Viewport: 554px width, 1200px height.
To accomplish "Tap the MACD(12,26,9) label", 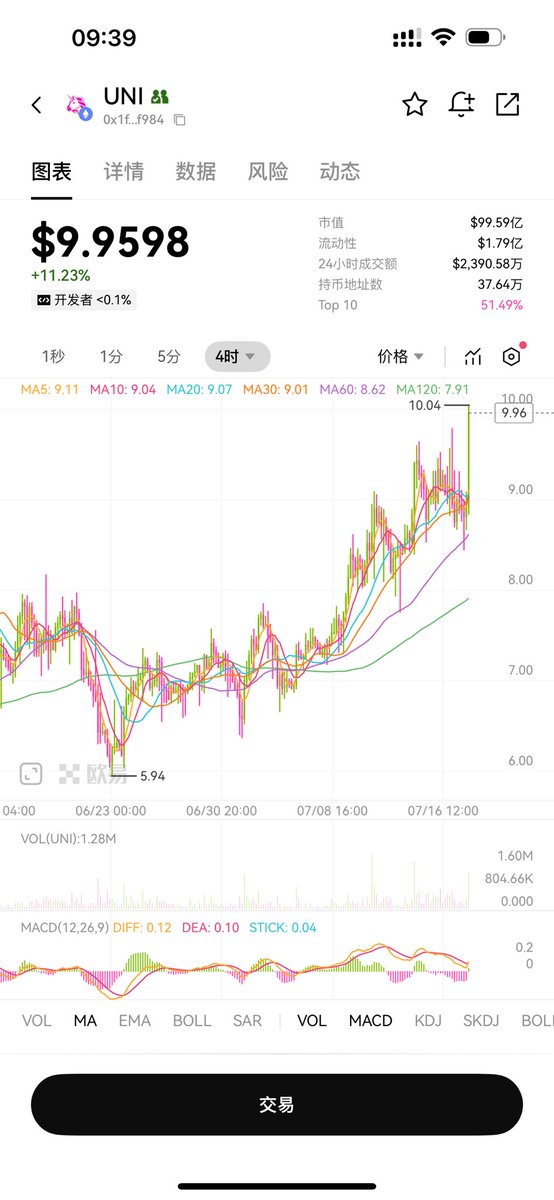I will [x=65, y=927].
